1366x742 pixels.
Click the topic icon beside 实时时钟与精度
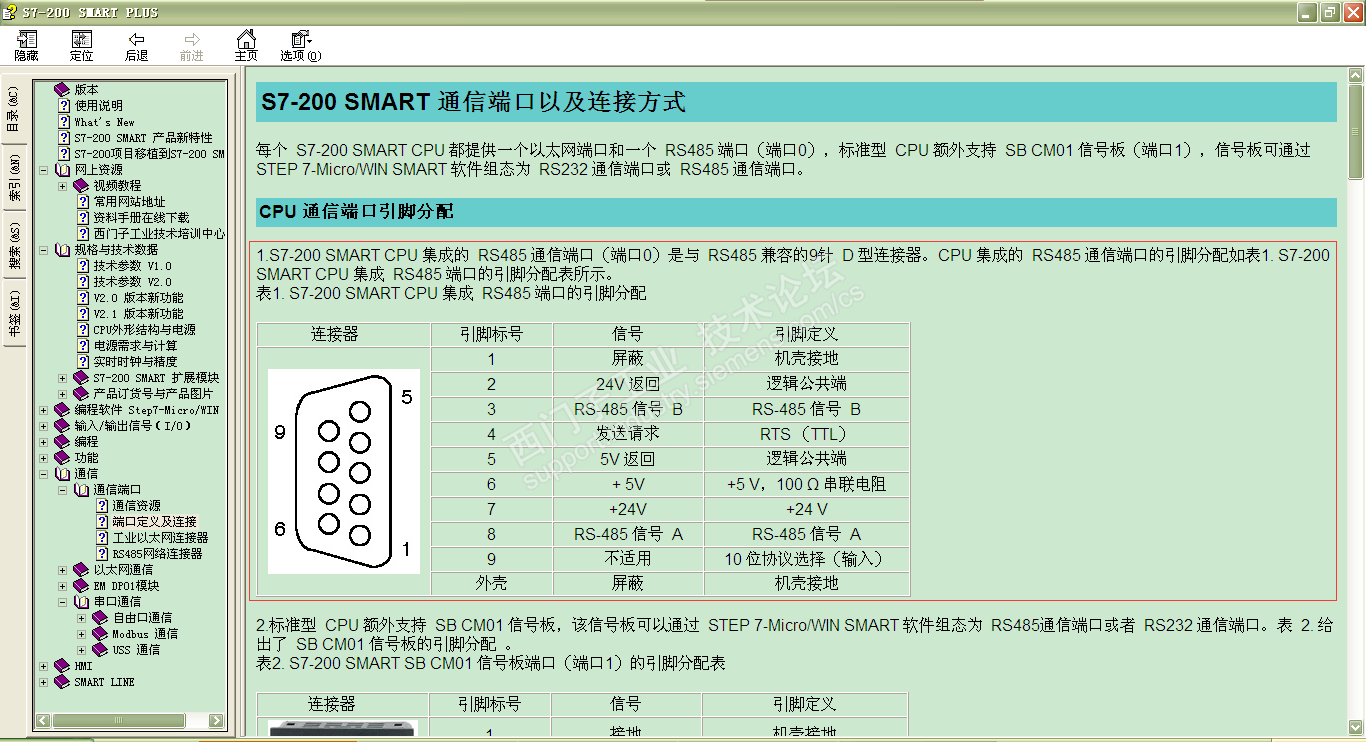point(84,361)
